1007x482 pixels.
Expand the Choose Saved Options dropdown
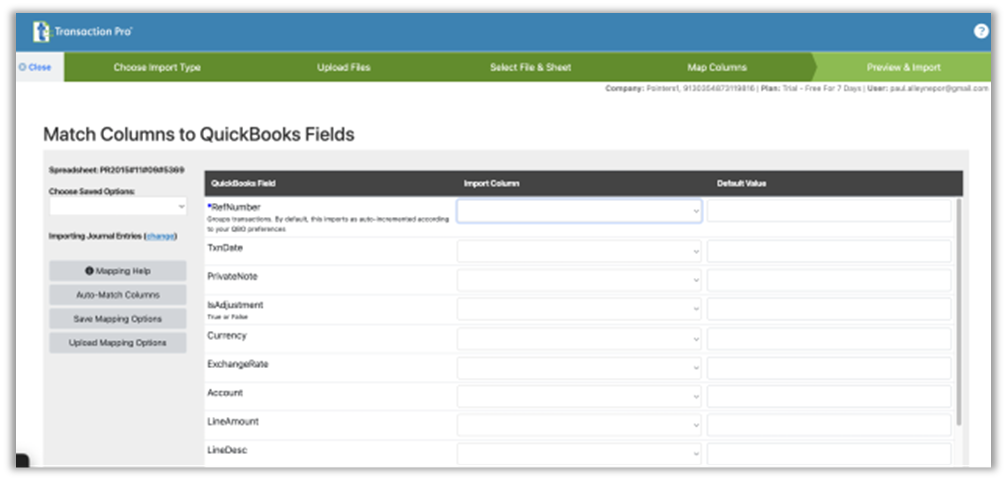pyautogui.click(x=118, y=206)
